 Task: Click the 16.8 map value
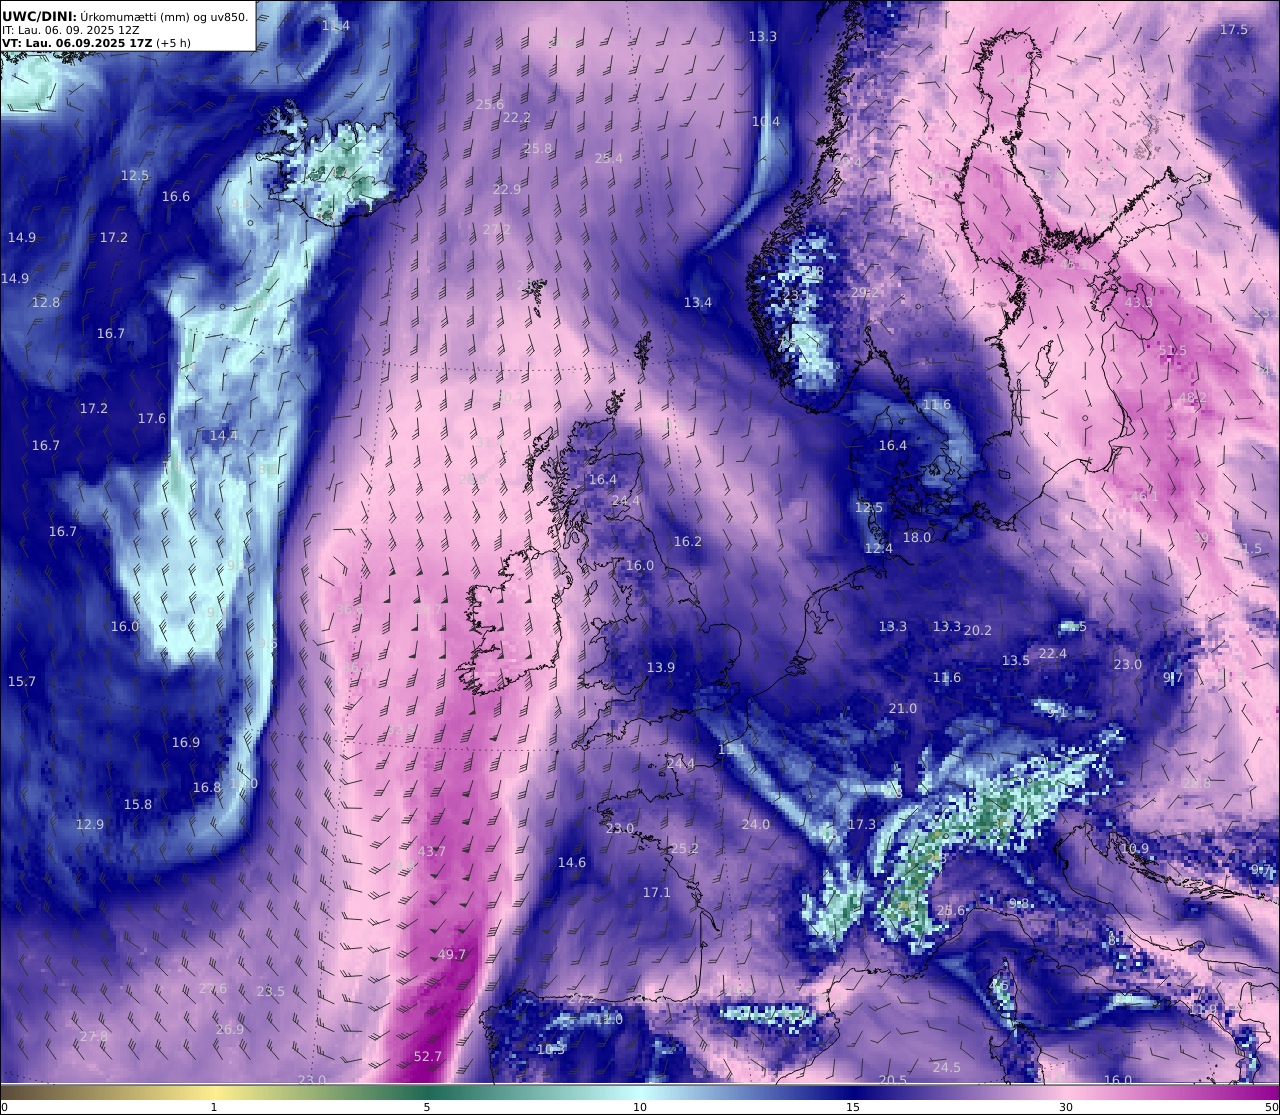[x=207, y=787]
